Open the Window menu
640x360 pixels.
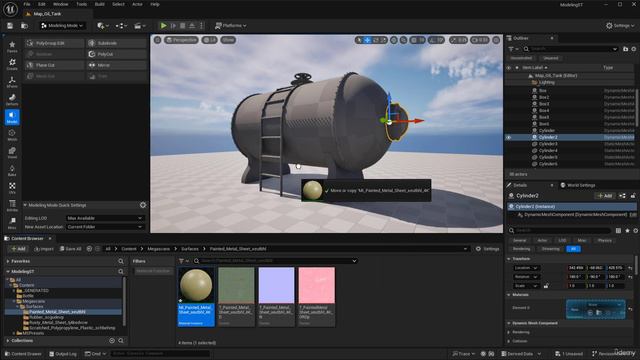(x=60, y=4)
